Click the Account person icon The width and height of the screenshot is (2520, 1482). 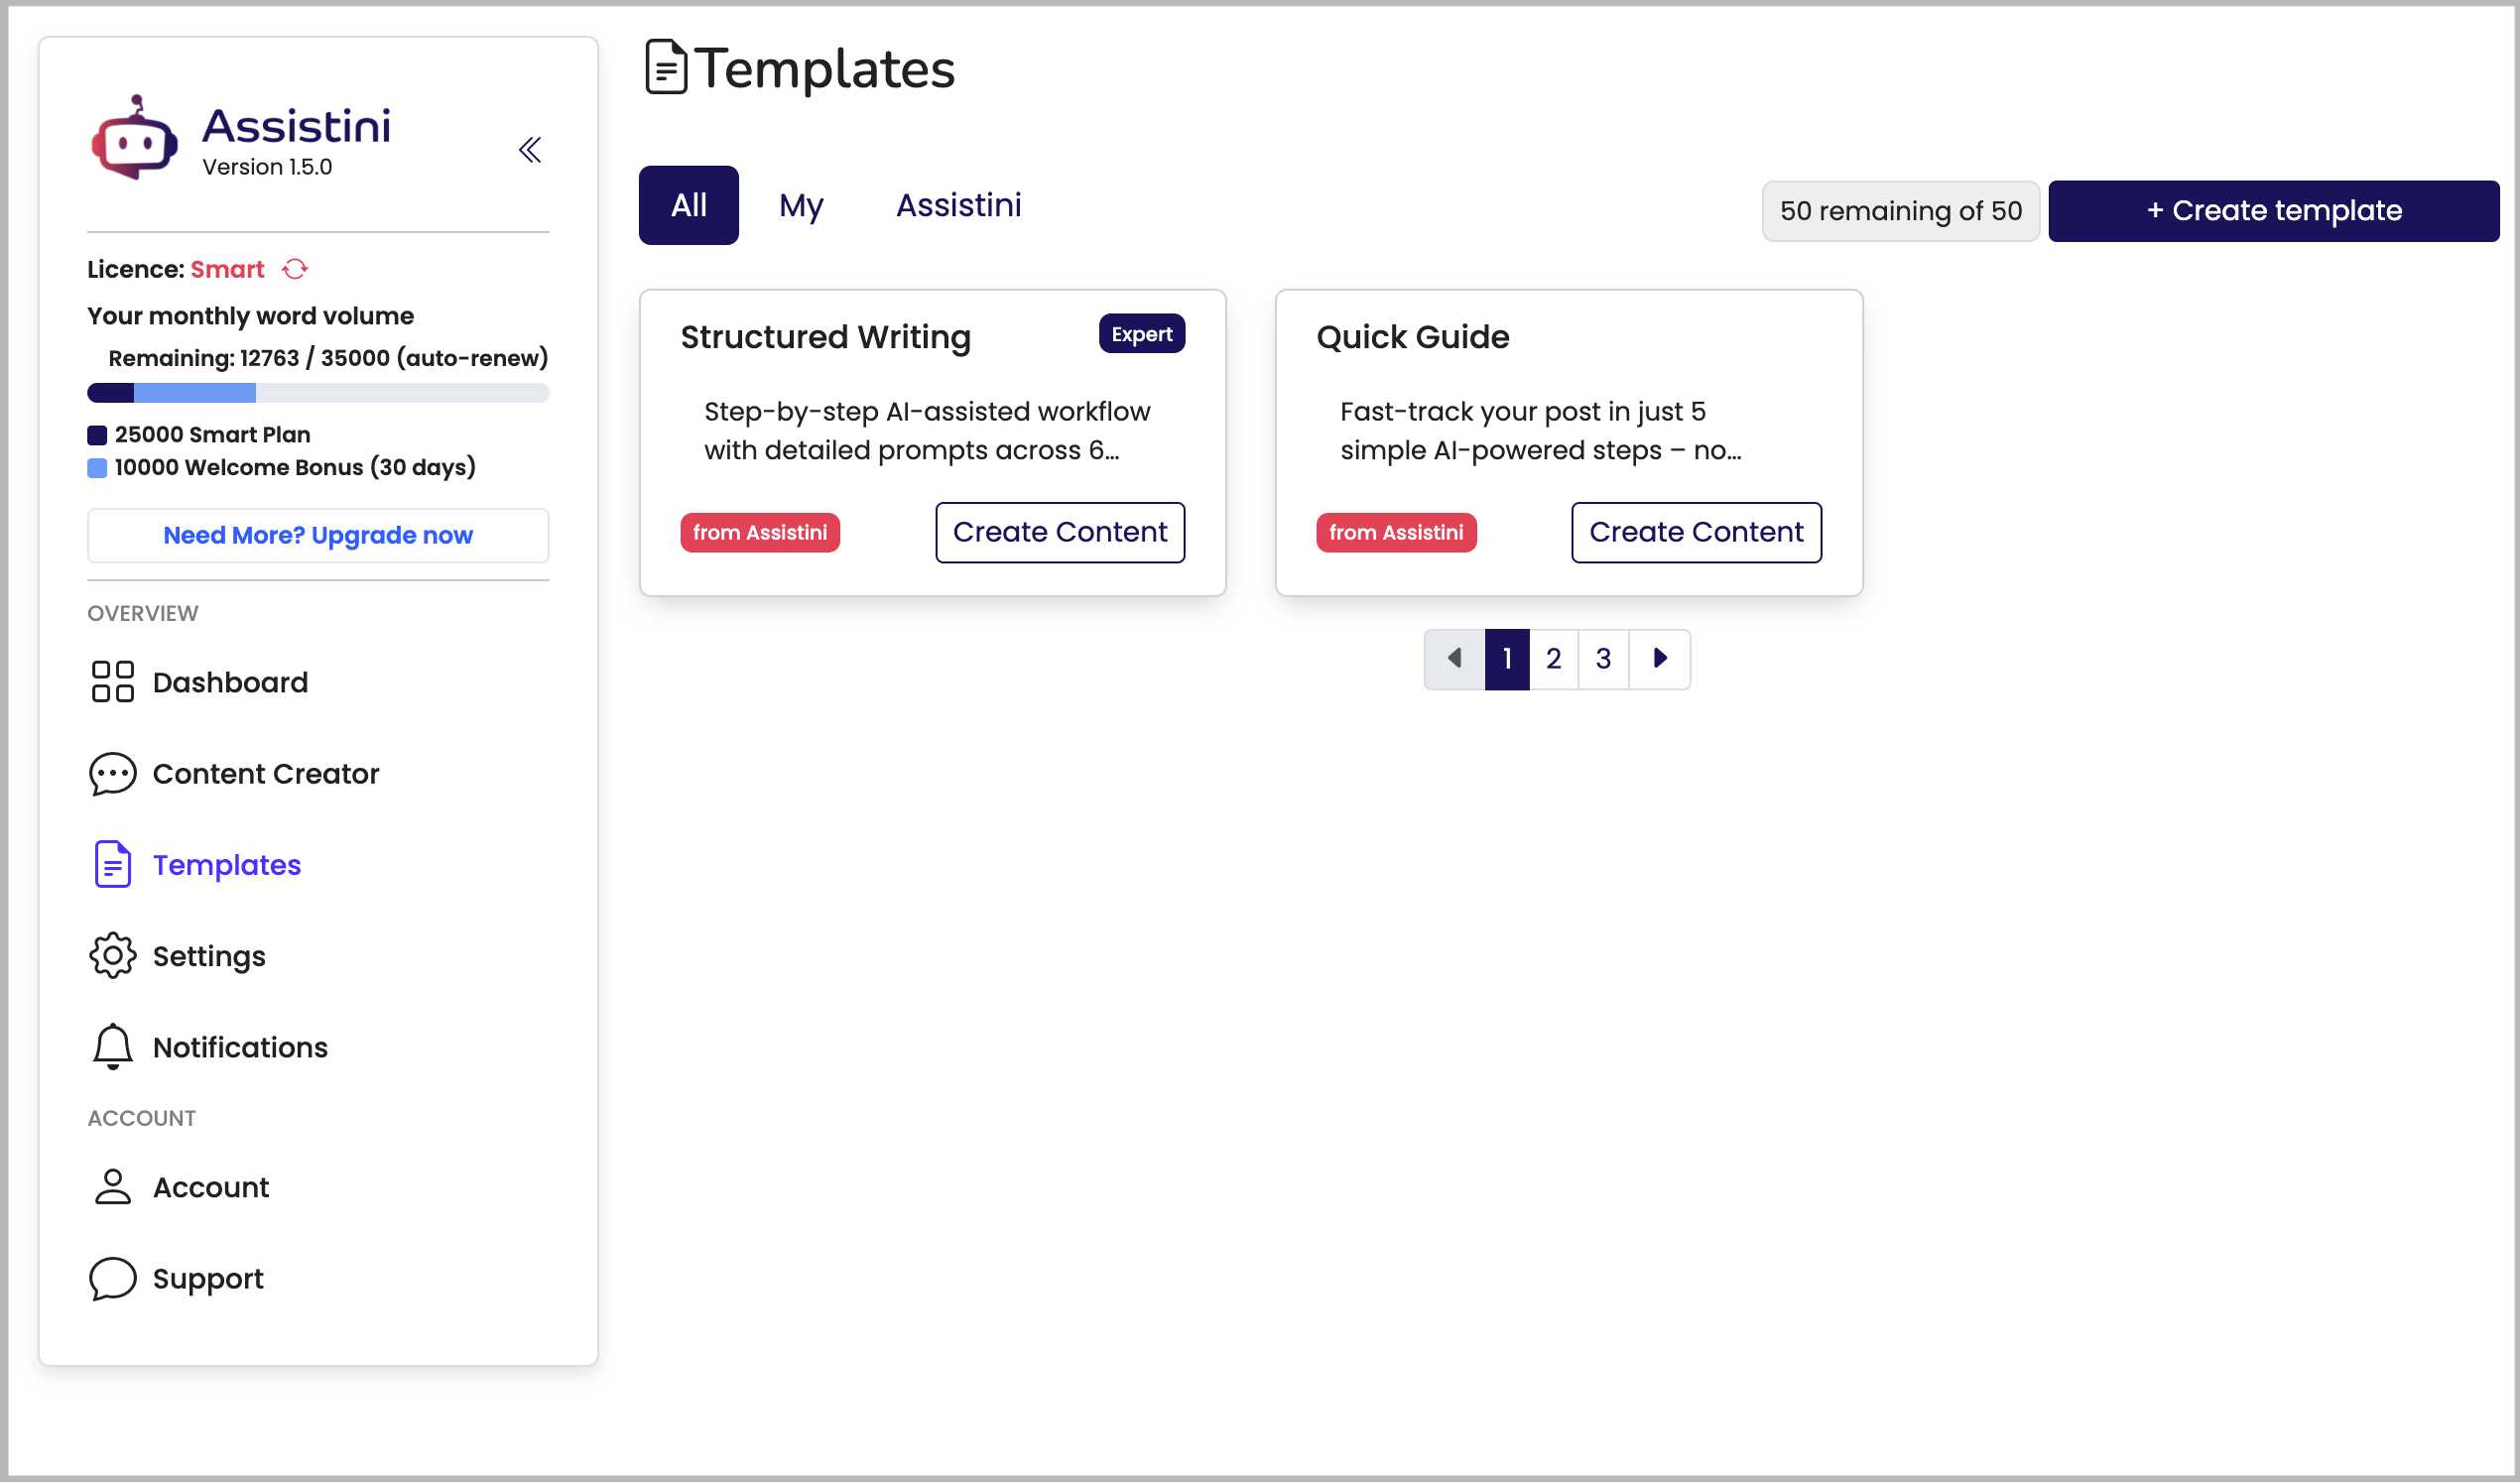click(112, 1187)
